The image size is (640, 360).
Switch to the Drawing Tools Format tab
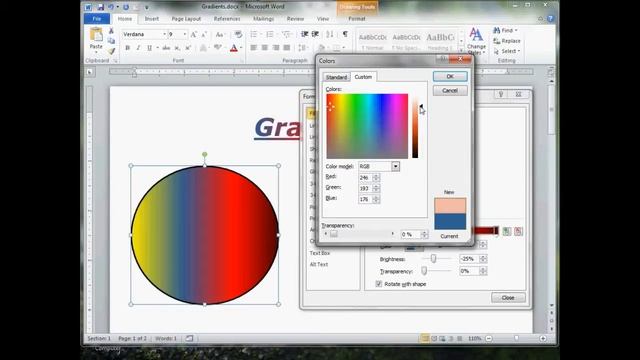[357, 19]
